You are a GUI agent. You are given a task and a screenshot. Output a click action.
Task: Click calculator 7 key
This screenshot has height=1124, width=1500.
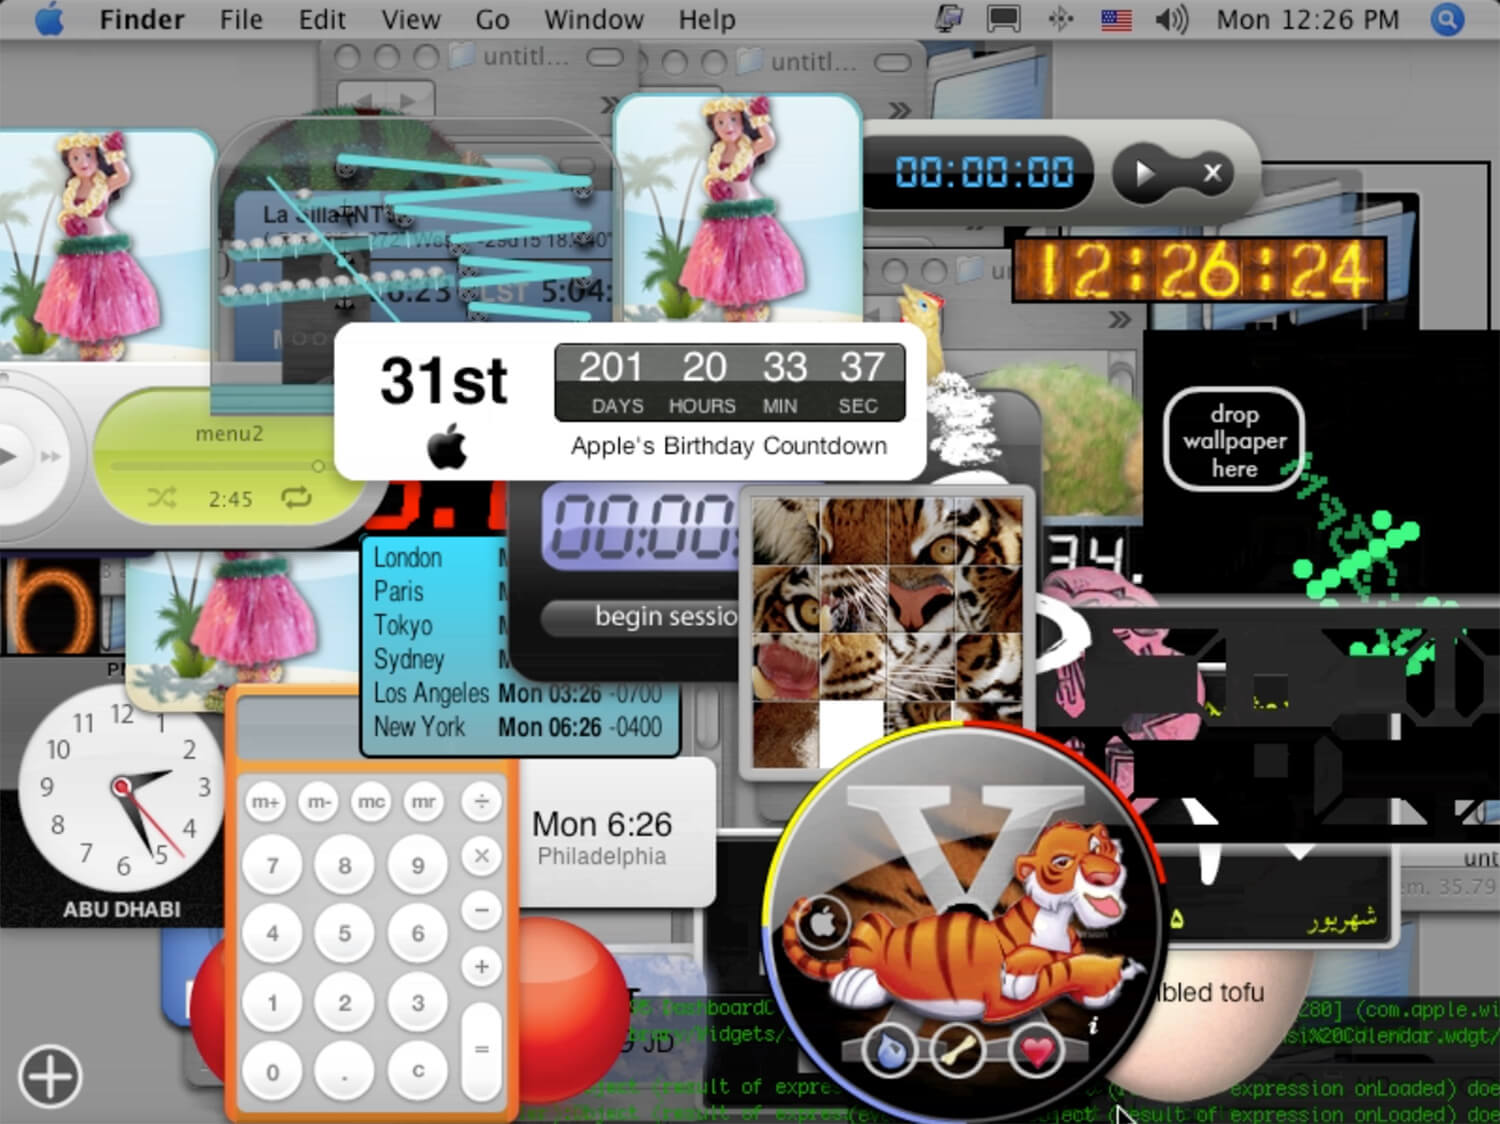272,865
